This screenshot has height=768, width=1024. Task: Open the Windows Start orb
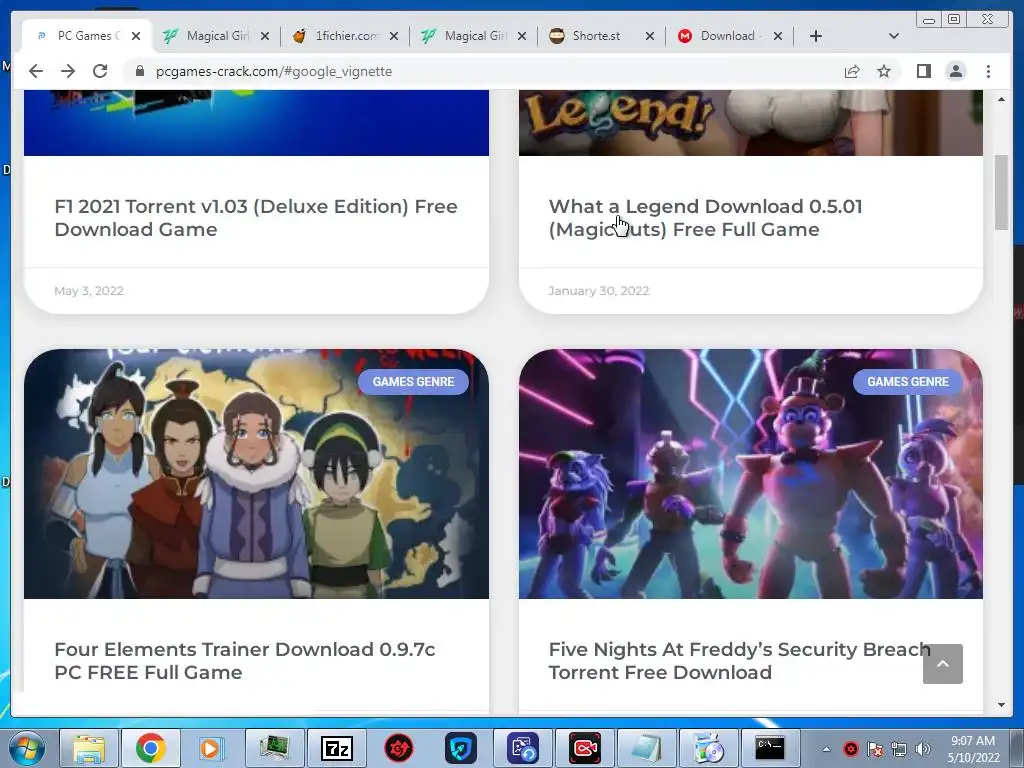pos(27,748)
